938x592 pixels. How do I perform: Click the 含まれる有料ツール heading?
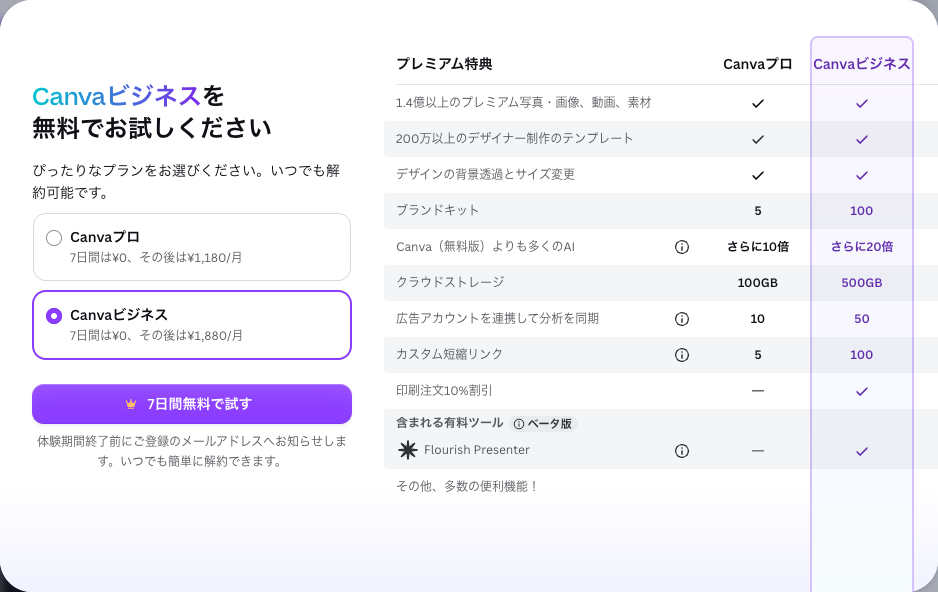pos(449,423)
